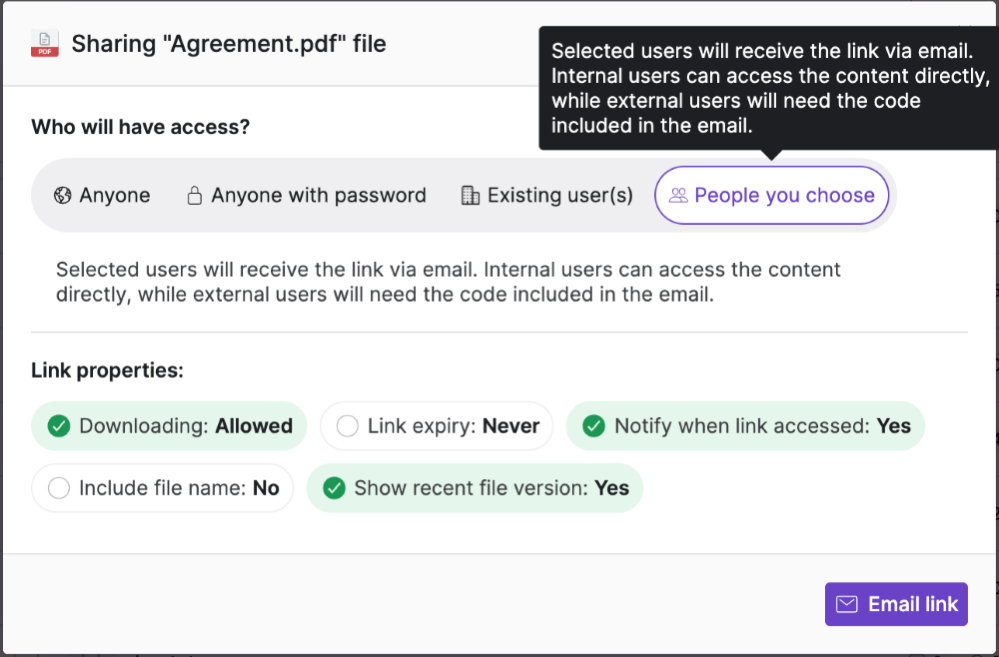
Task: Click the Email link button
Action: (896, 604)
